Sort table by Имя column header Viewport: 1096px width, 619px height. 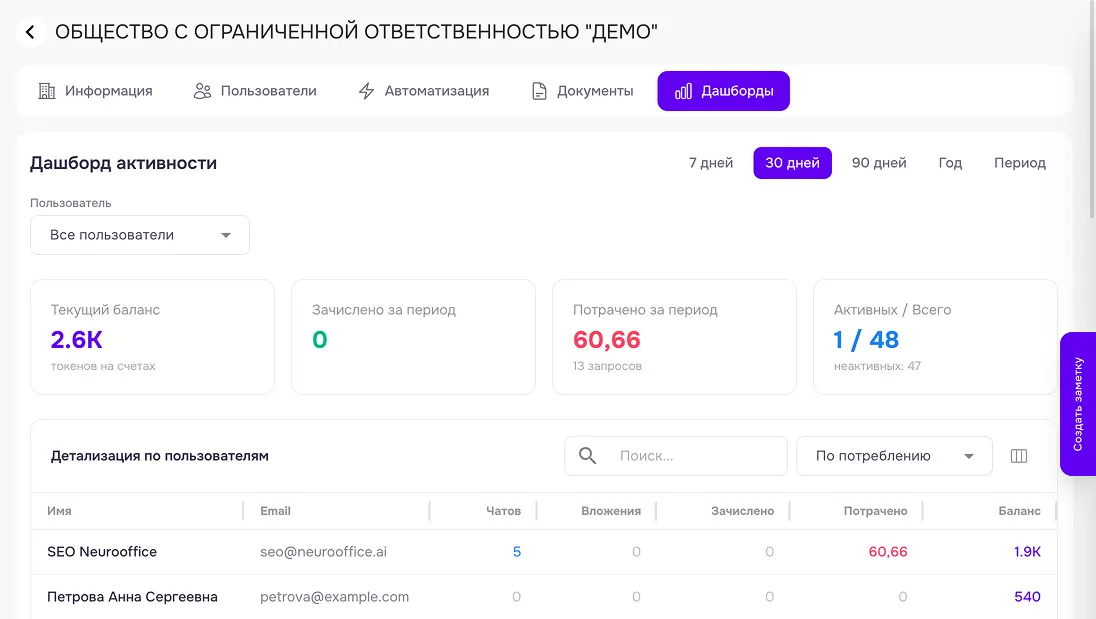(59, 511)
